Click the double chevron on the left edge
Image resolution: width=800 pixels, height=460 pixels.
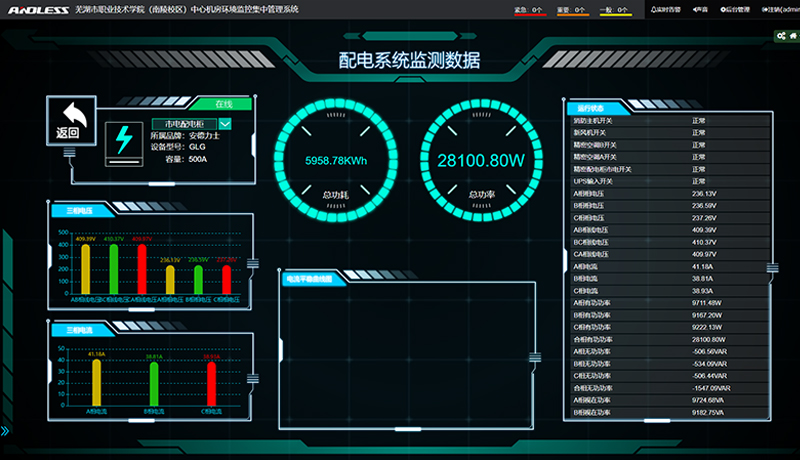(x=5, y=431)
